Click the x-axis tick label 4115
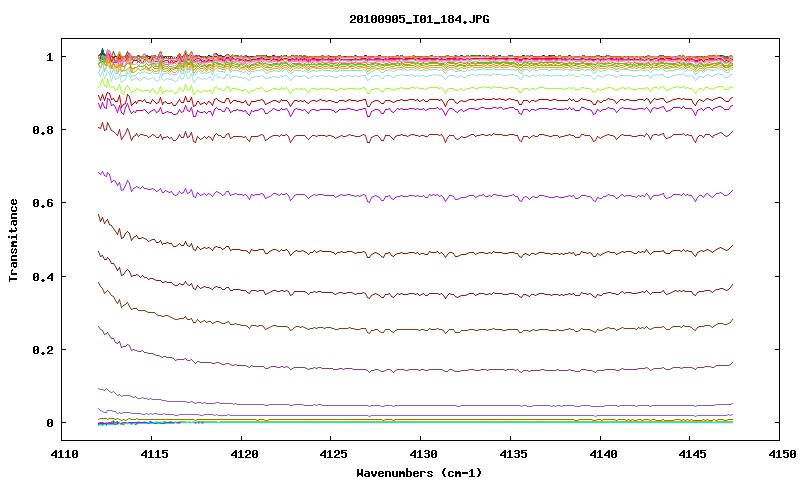The width and height of the screenshot is (800, 480). [154, 454]
